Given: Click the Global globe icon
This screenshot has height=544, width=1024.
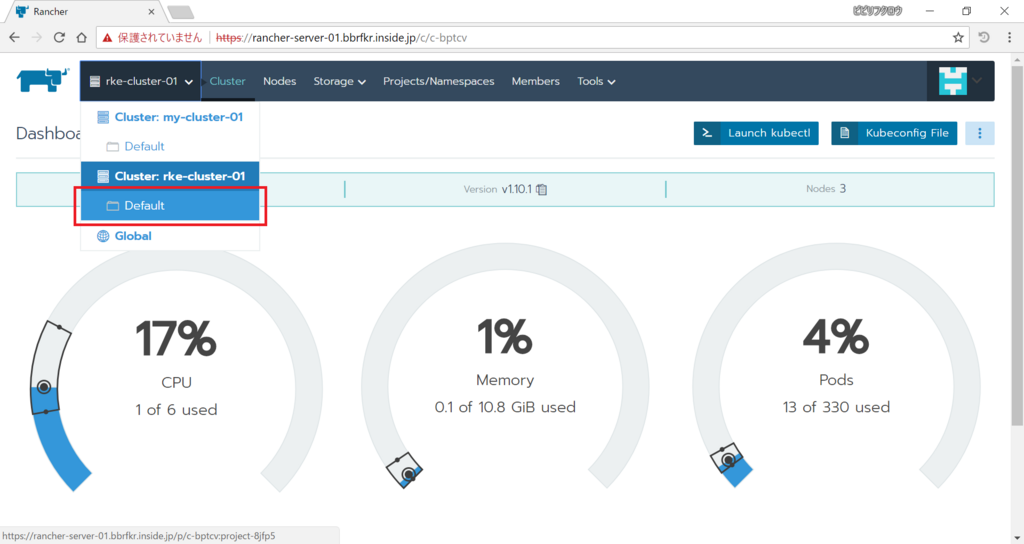Looking at the screenshot, I should point(103,236).
